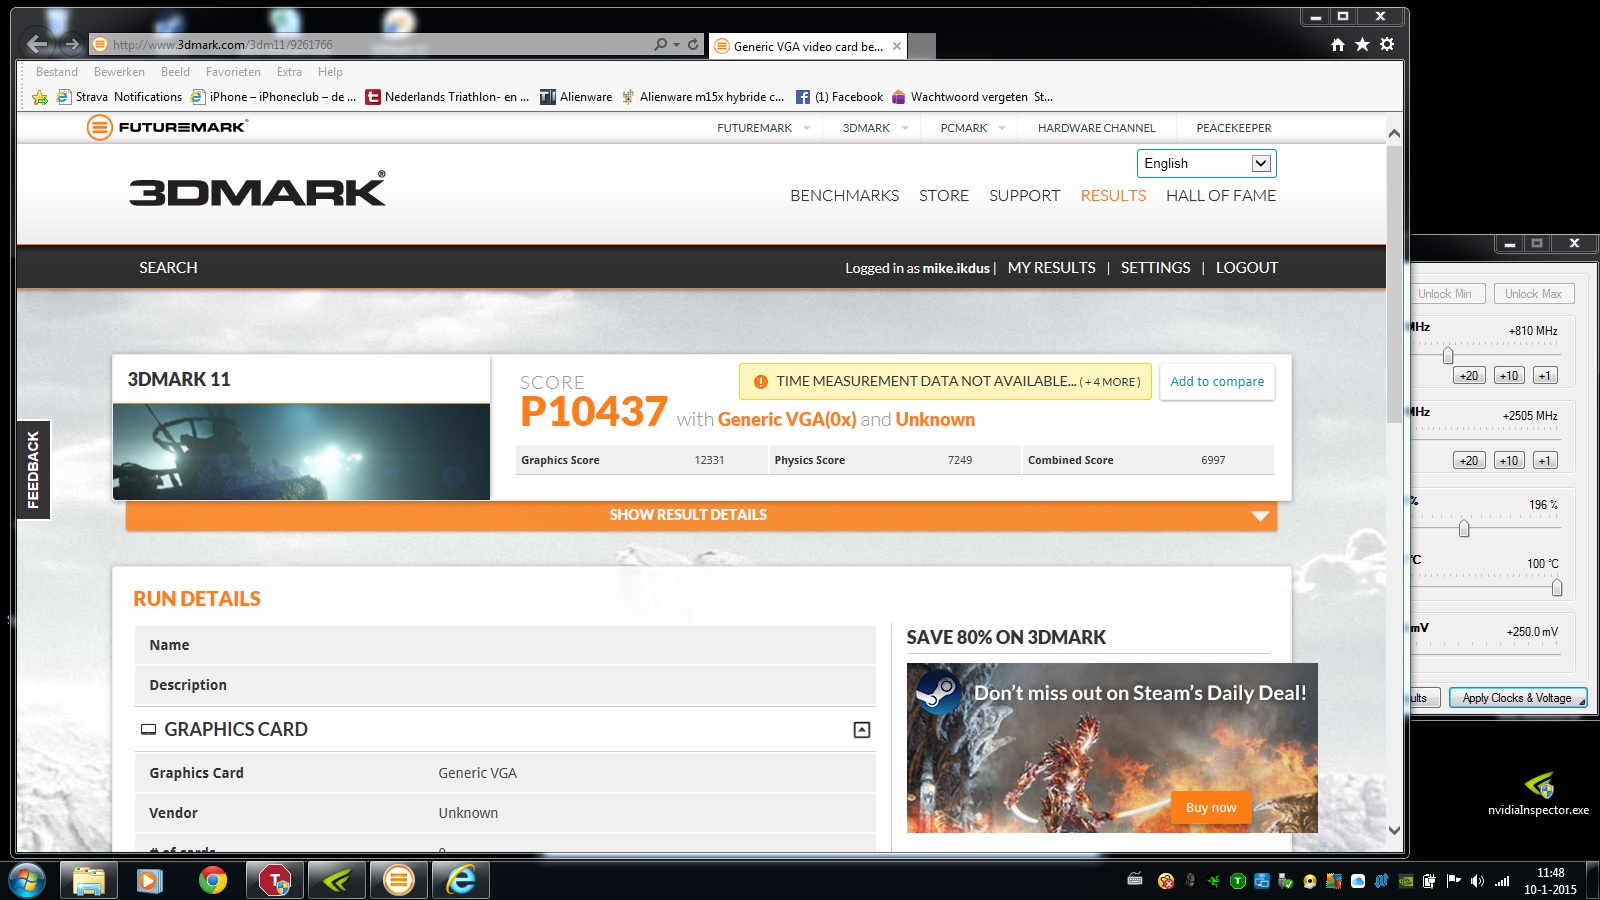Expand Show Result Details bar
Image resolution: width=1600 pixels, height=900 pixels.
[701, 515]
